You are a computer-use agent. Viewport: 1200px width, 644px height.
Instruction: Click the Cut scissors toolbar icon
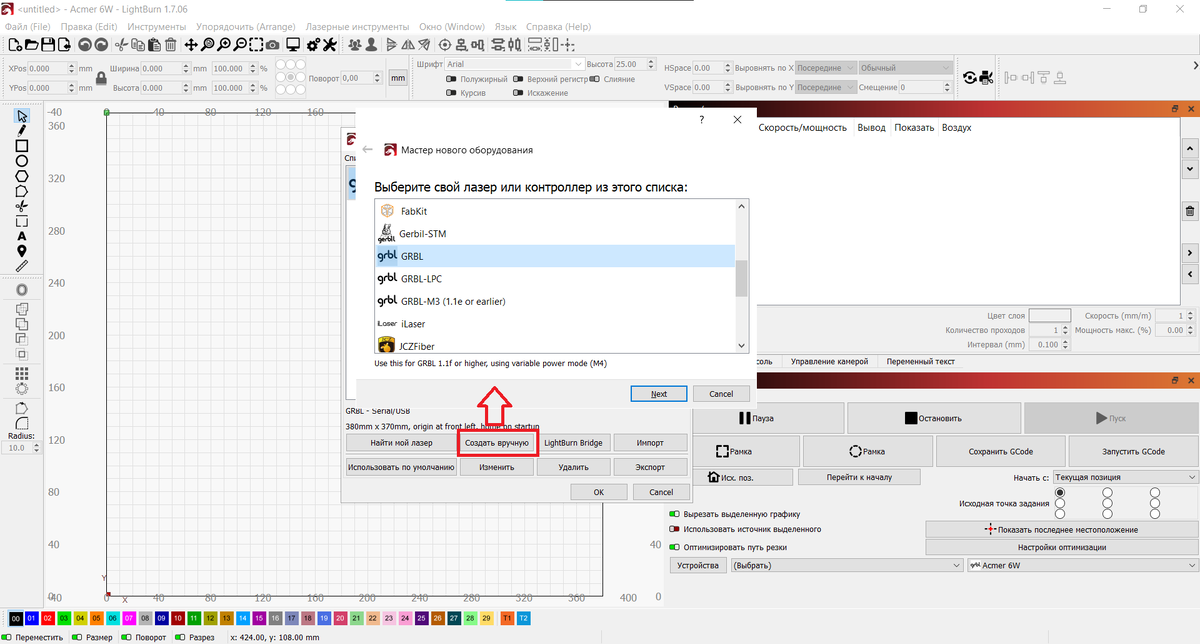(x=122, y=45)
